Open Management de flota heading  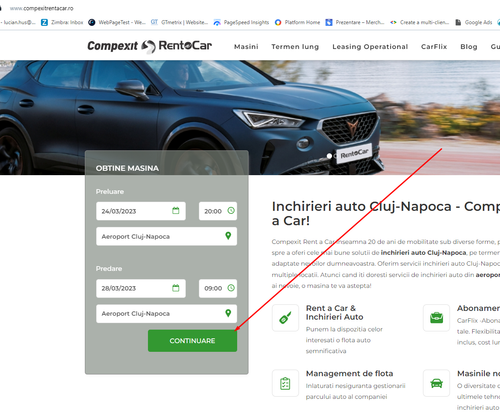tap(349, 373)
